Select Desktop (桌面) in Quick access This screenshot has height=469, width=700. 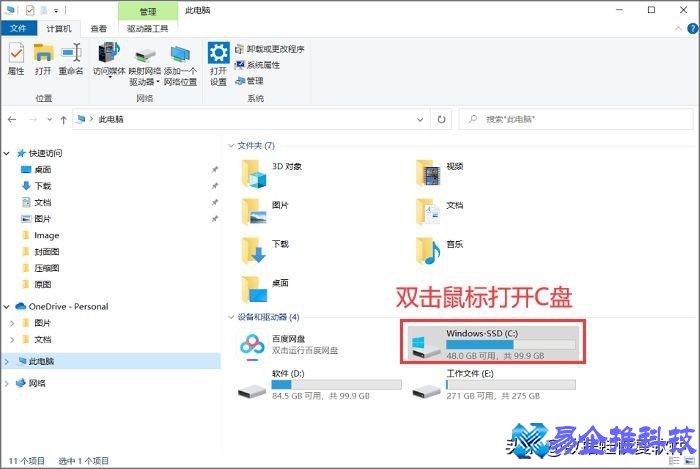pyautogui.click(x=43, y=170)
